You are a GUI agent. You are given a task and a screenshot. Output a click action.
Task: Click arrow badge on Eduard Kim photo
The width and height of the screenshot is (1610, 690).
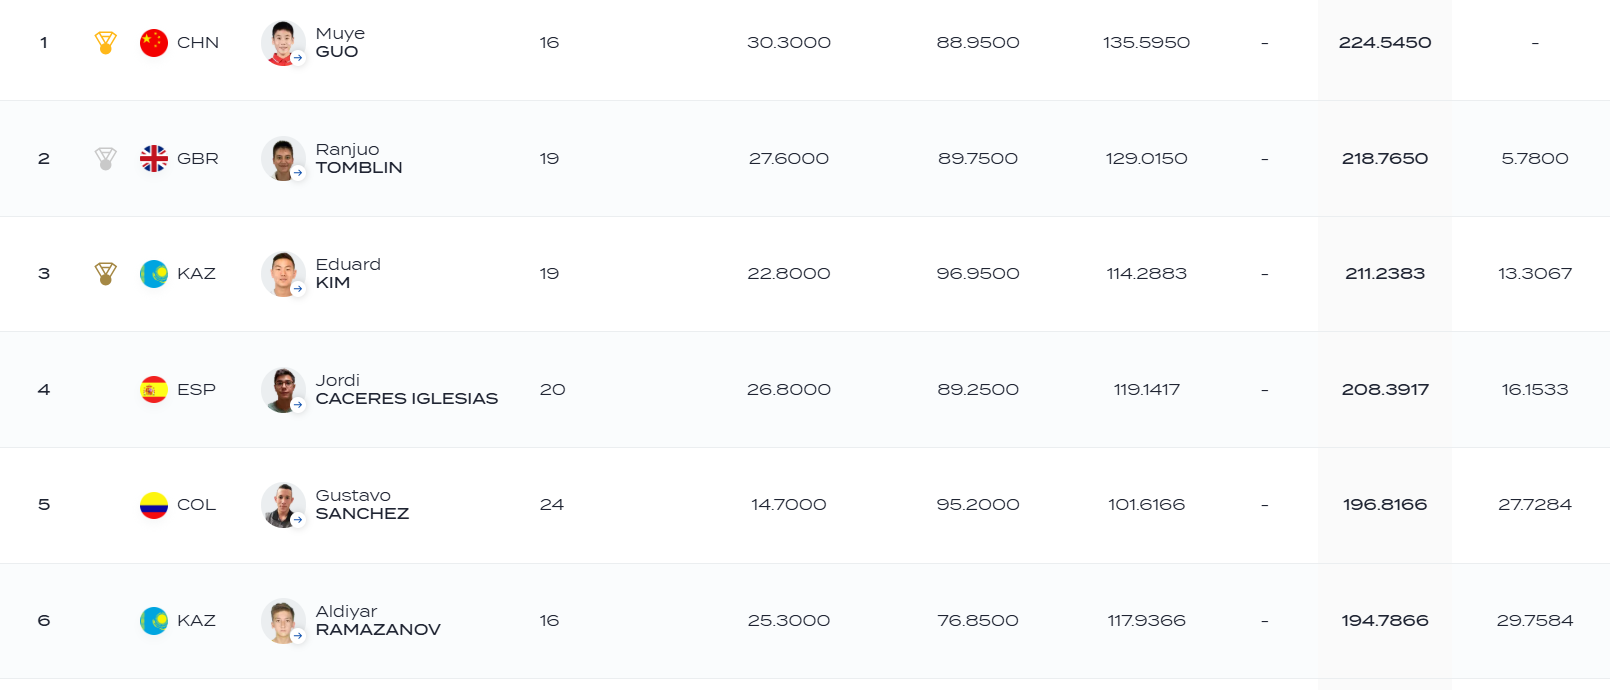pyautogui.click(x=298, y=289)
